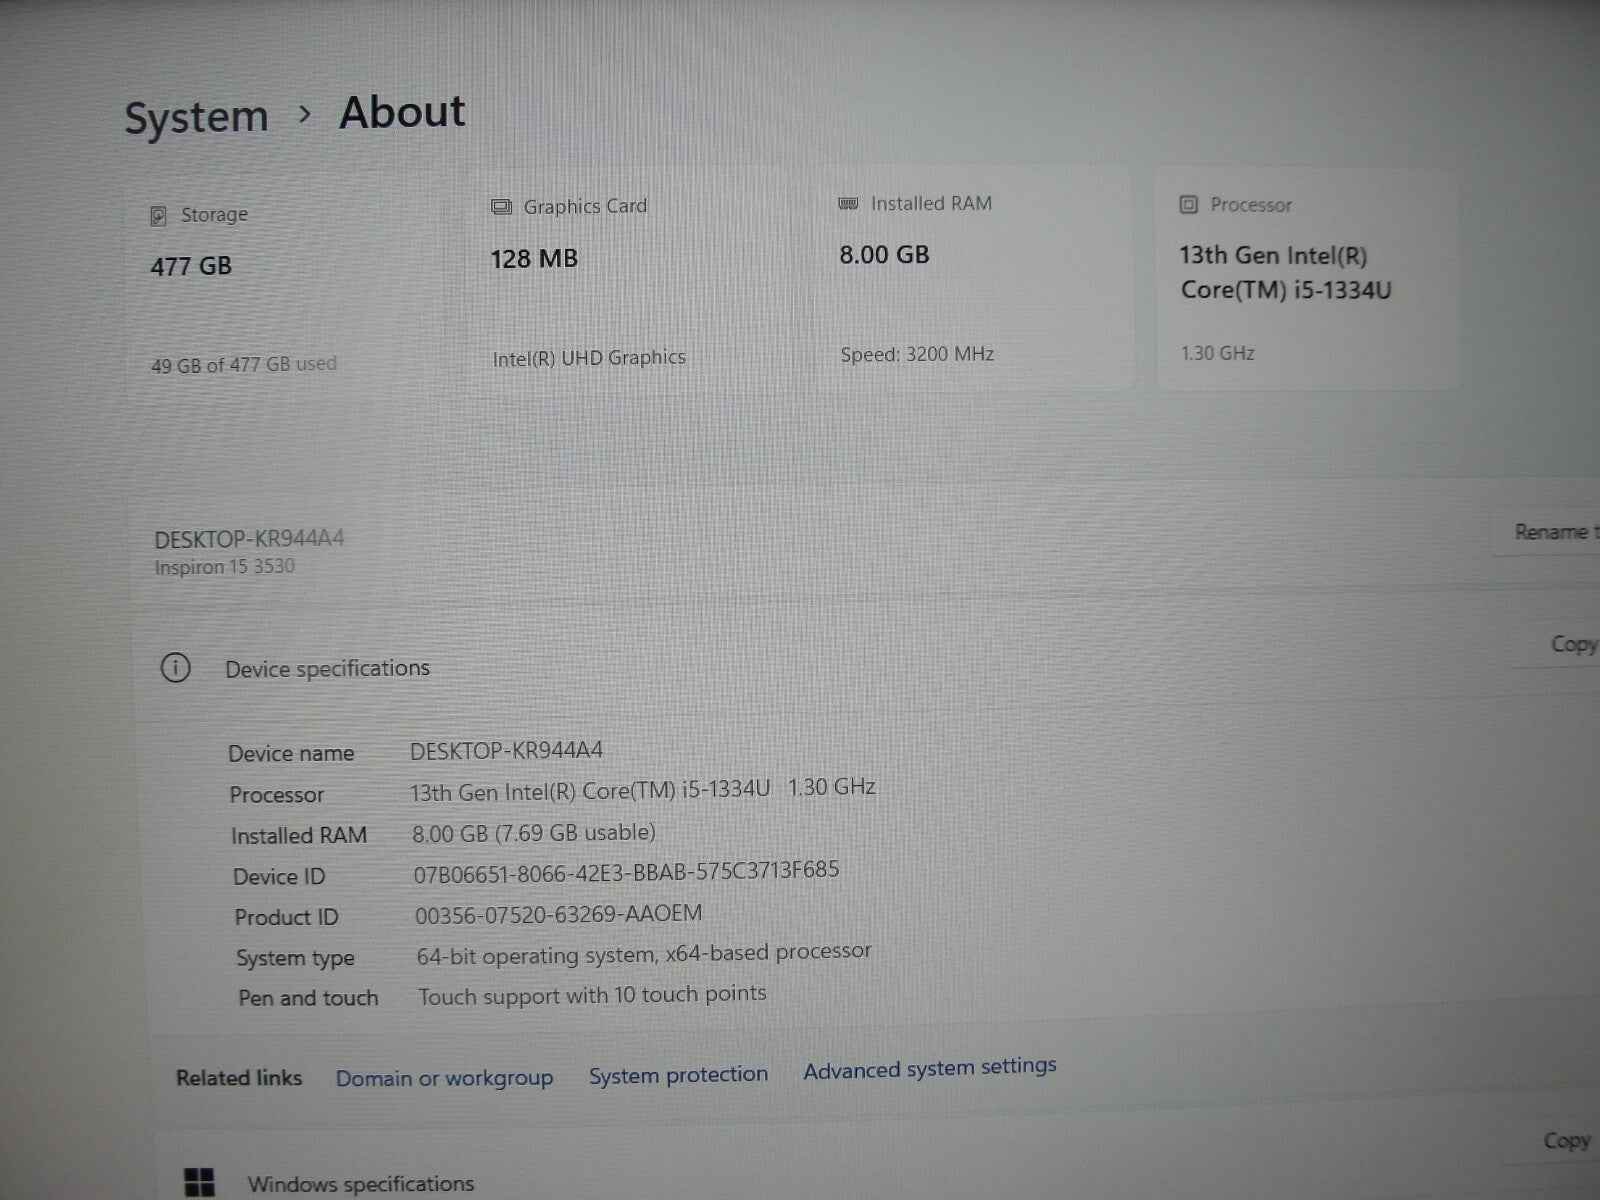Click the info icon beside Device specifications
Image resolution: width=1600 pixels, height=1200 pixels.
click(x=176, y=668)
